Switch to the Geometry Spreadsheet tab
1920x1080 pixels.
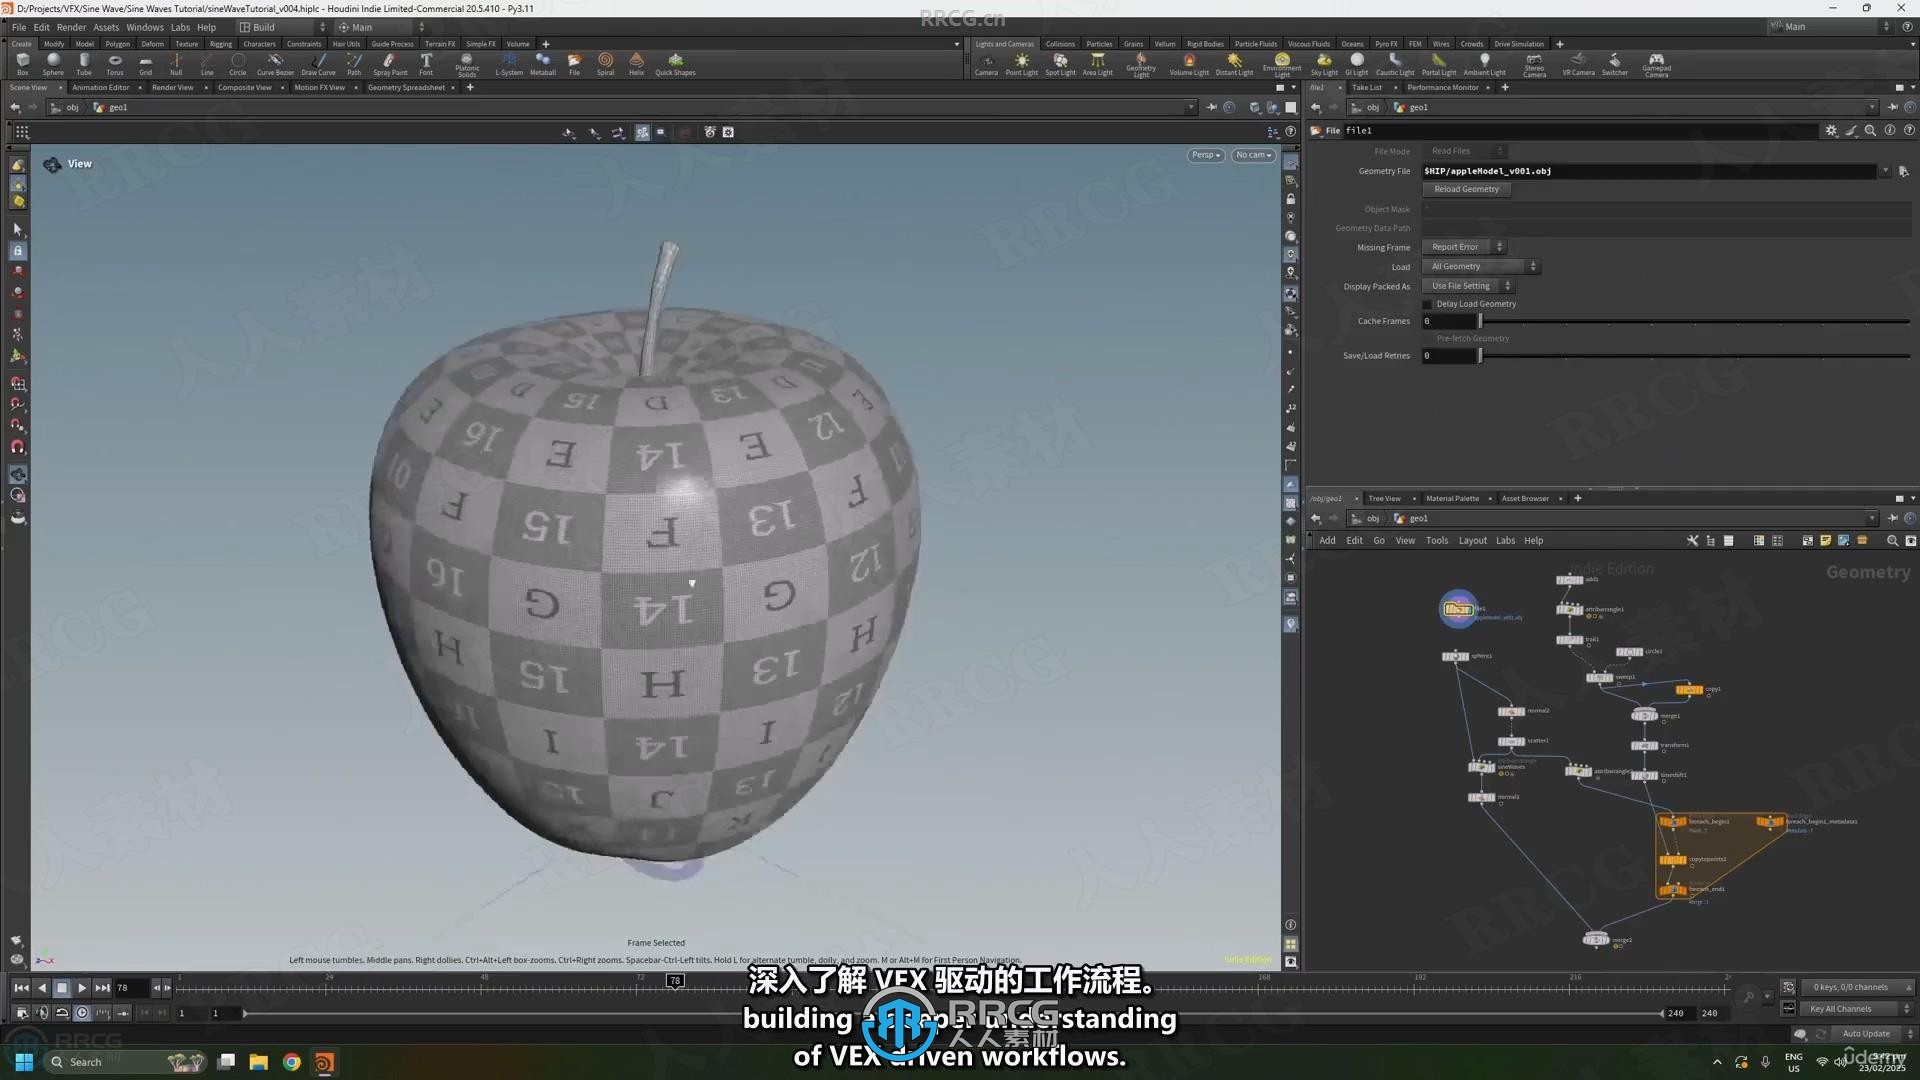pyautogui.click(x=406, y=87)
